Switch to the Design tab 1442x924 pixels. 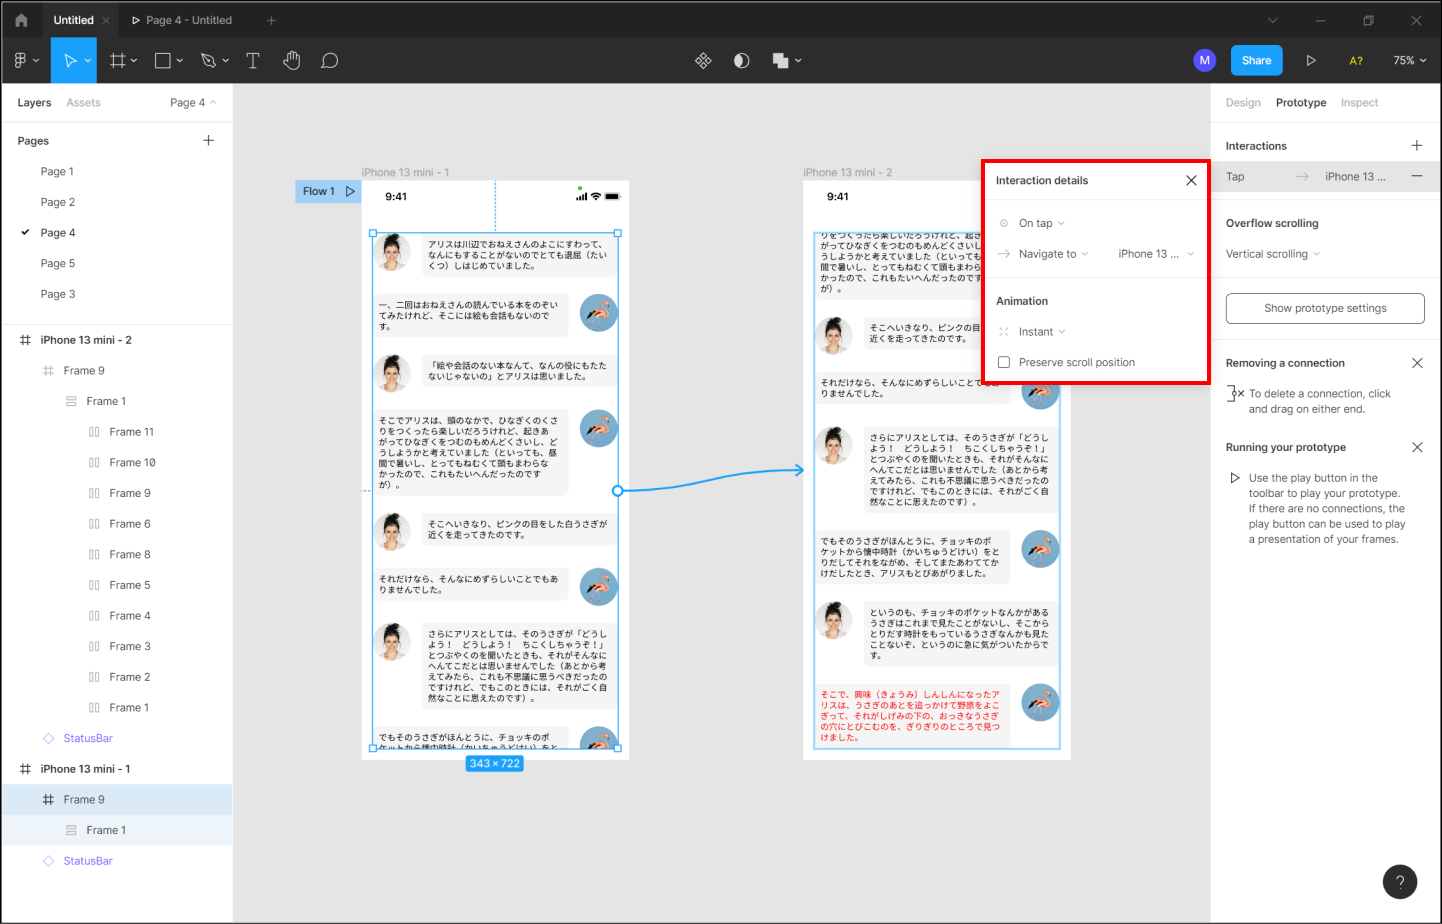(1243, 103)
